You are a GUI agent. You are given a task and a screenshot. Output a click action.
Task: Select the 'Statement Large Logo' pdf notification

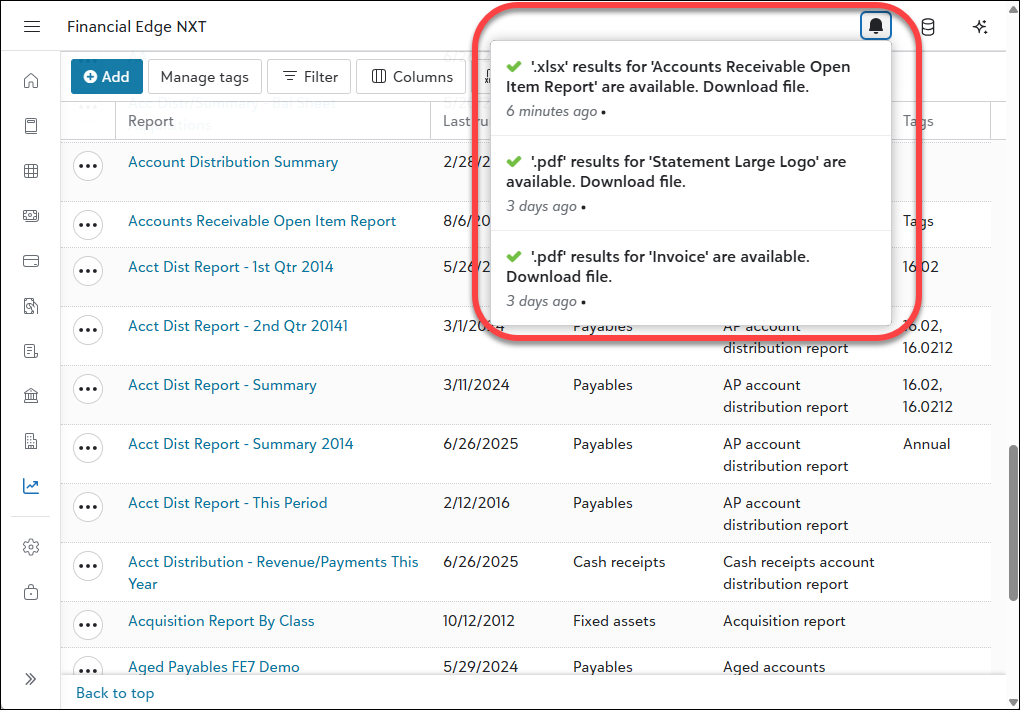pos(676,172)
